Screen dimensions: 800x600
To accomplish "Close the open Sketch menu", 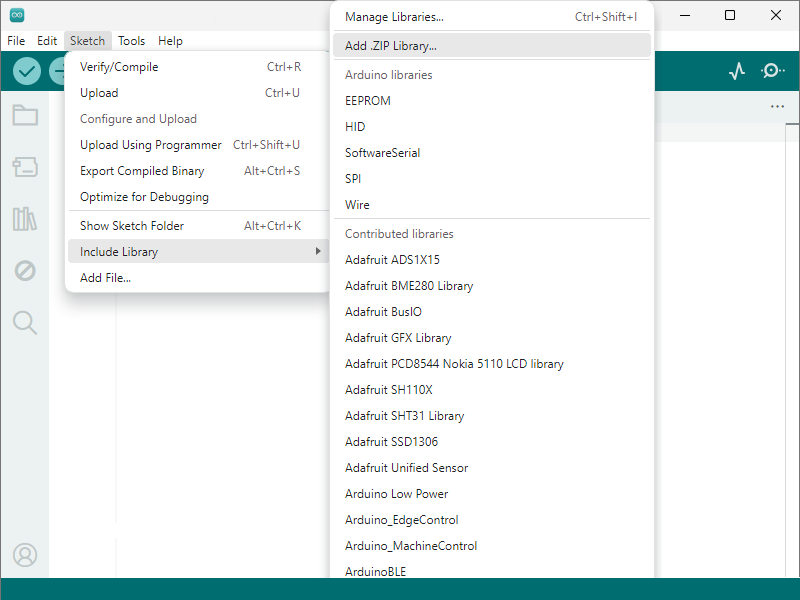I will pyautogui.click(x=87, y=41).
